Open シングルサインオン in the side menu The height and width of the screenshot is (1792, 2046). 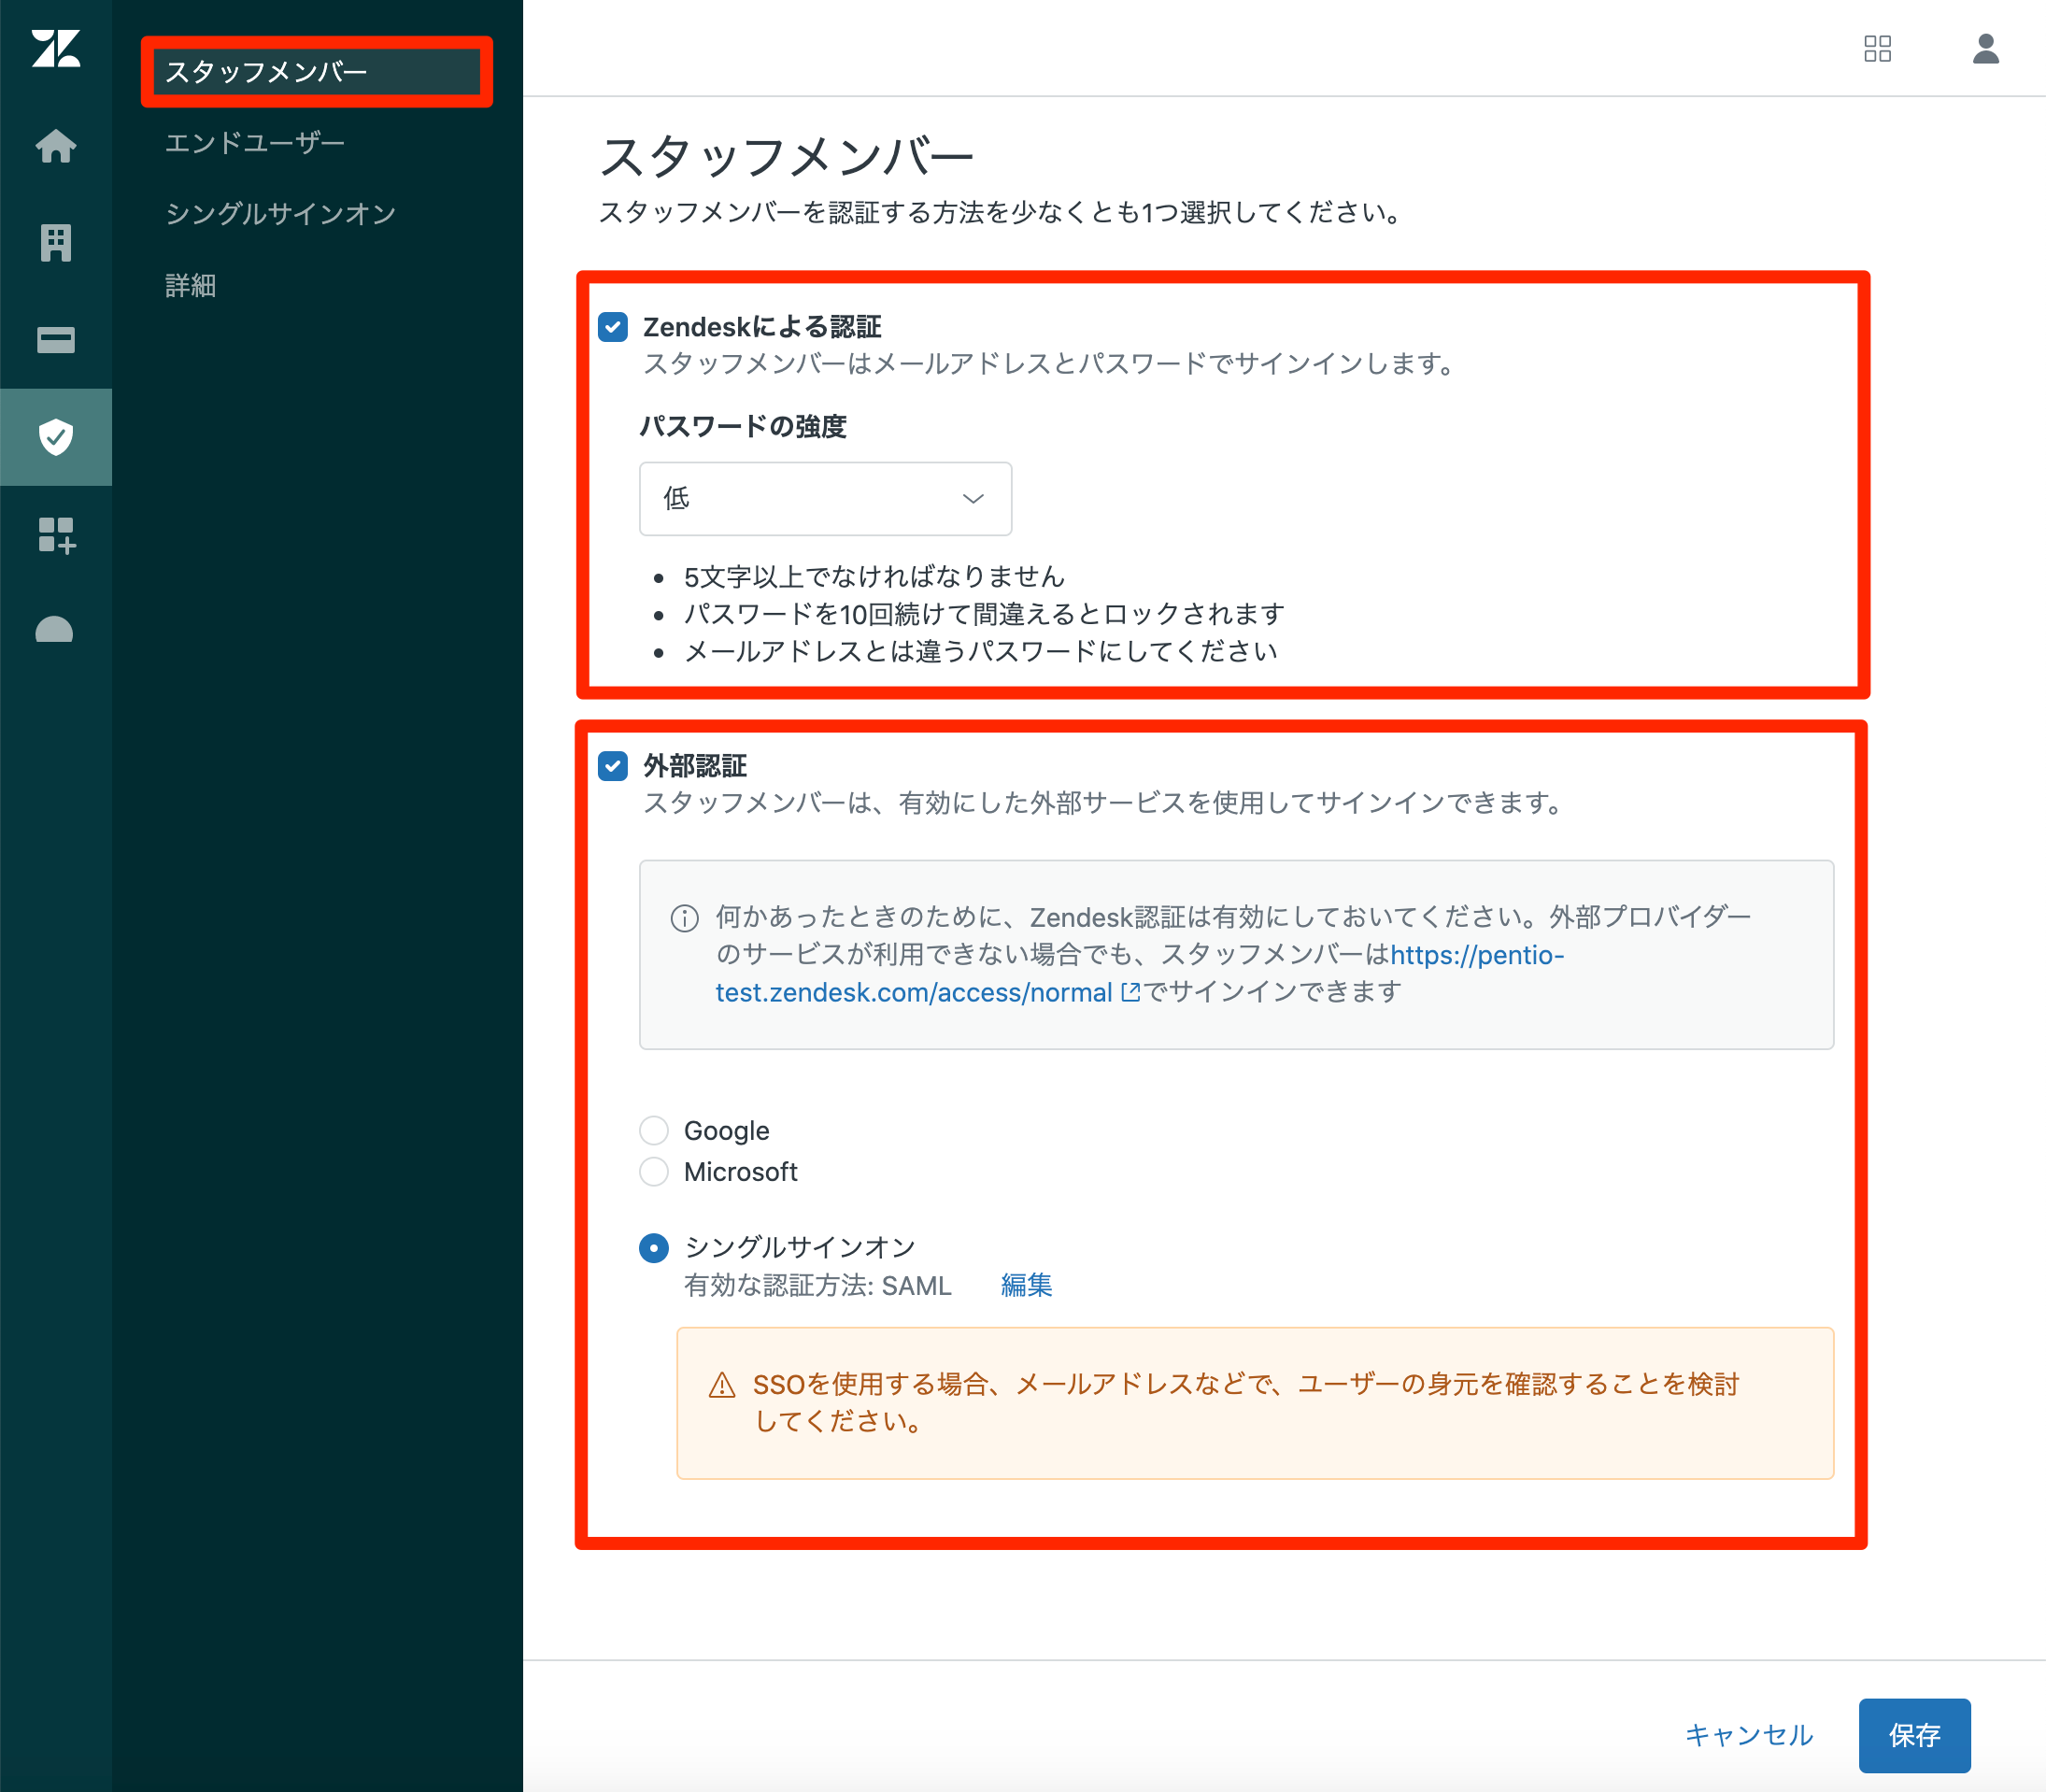click(281, 214)
